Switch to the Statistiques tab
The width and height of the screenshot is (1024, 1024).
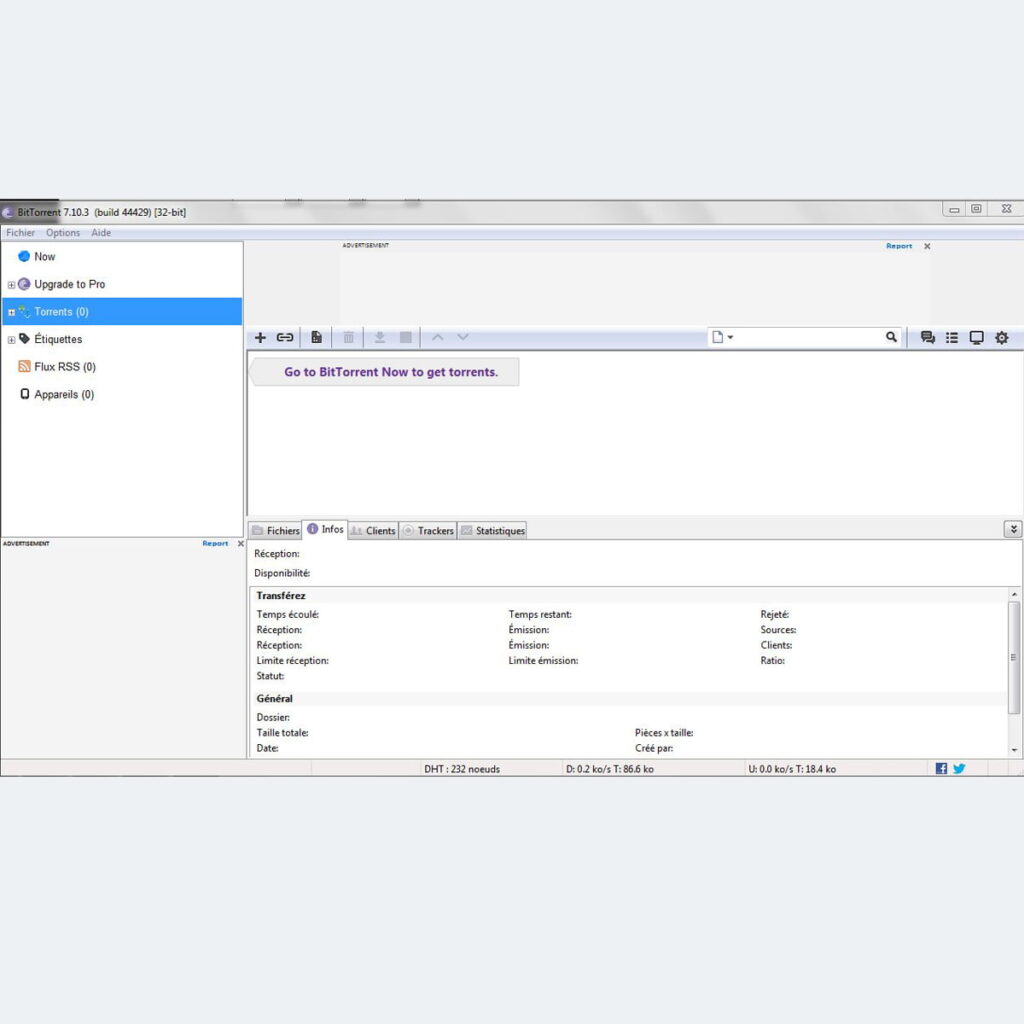[x=492, y=530]
